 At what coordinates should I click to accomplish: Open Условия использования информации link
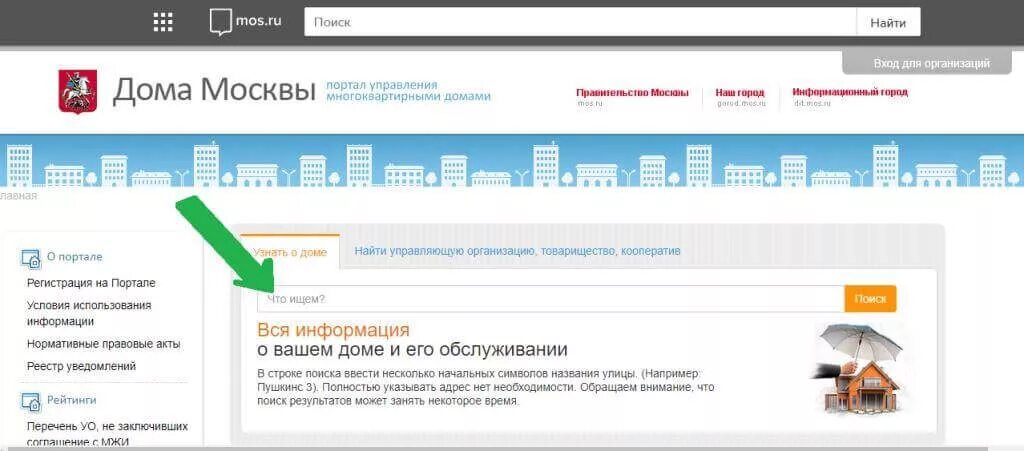[x=89, y=313]
